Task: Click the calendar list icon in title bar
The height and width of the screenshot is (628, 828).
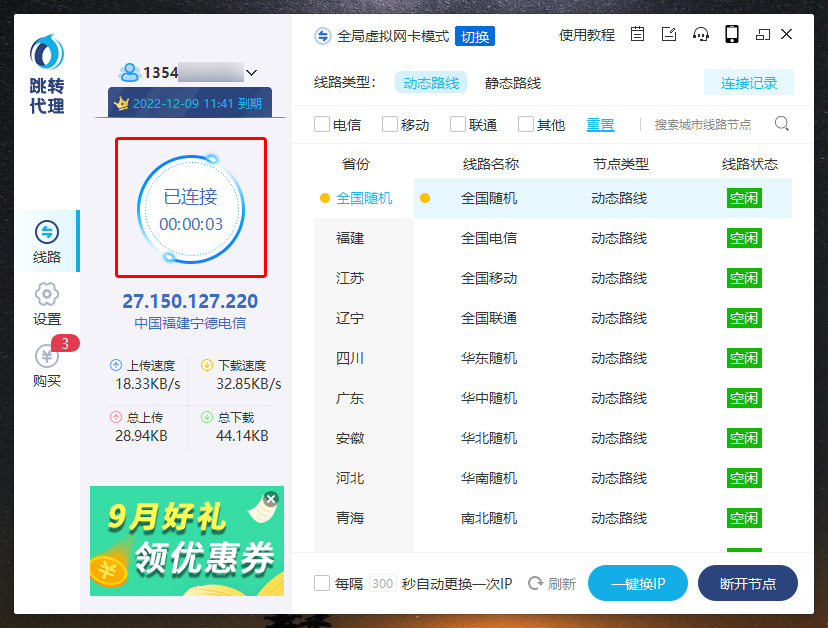Action: click(x=638, y=35)
